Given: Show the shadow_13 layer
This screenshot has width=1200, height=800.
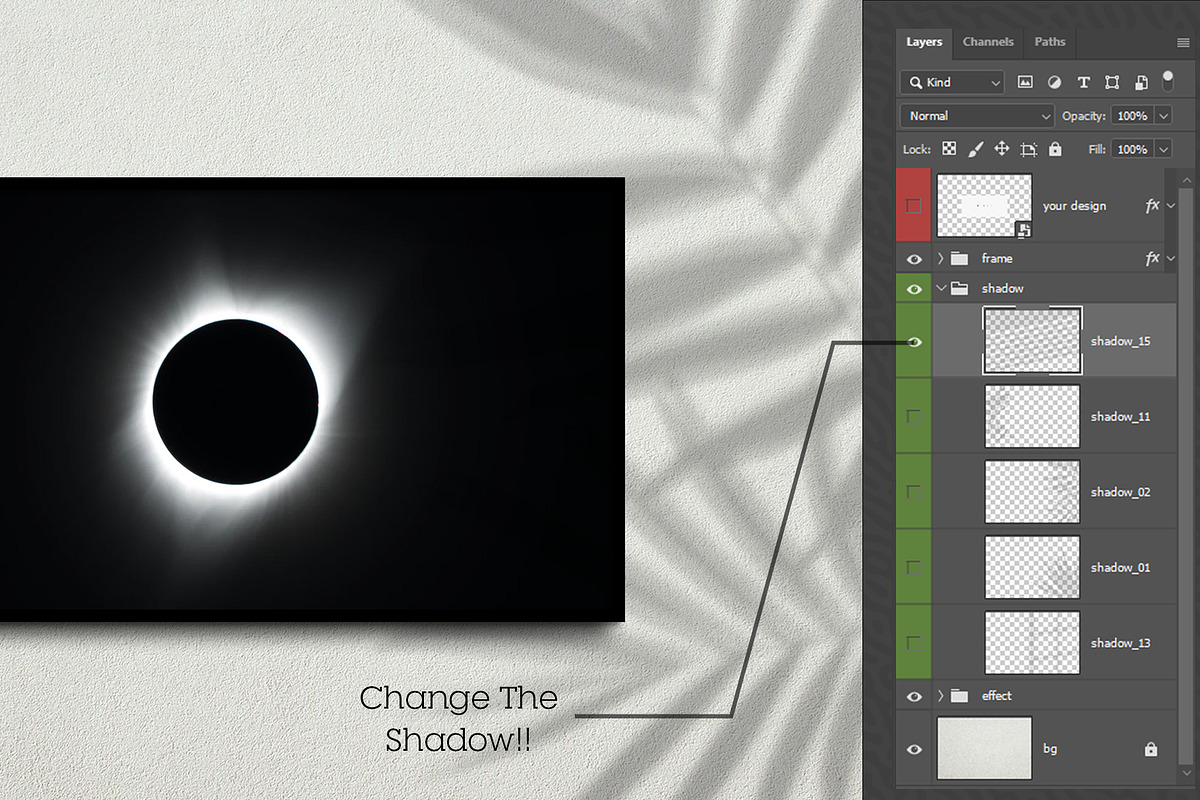Looking at the screenshot, I should [913, 642].
